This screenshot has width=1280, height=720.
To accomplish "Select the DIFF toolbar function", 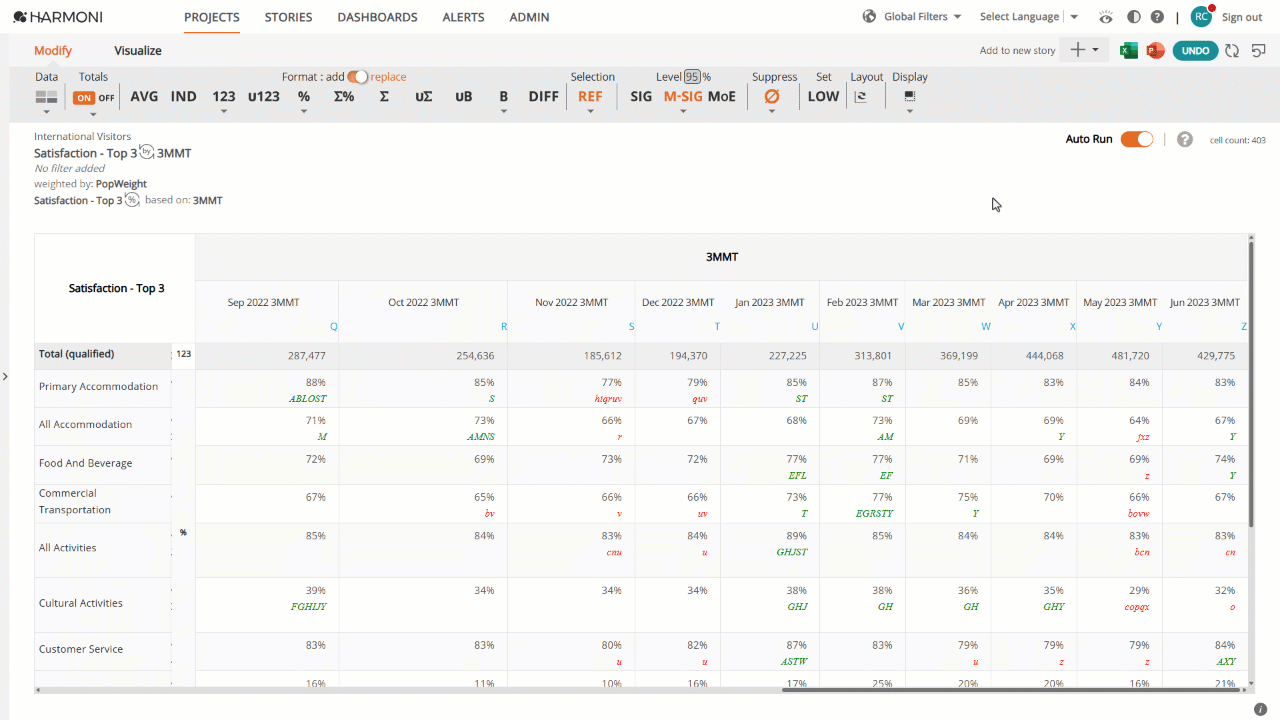I will (543, 96).
